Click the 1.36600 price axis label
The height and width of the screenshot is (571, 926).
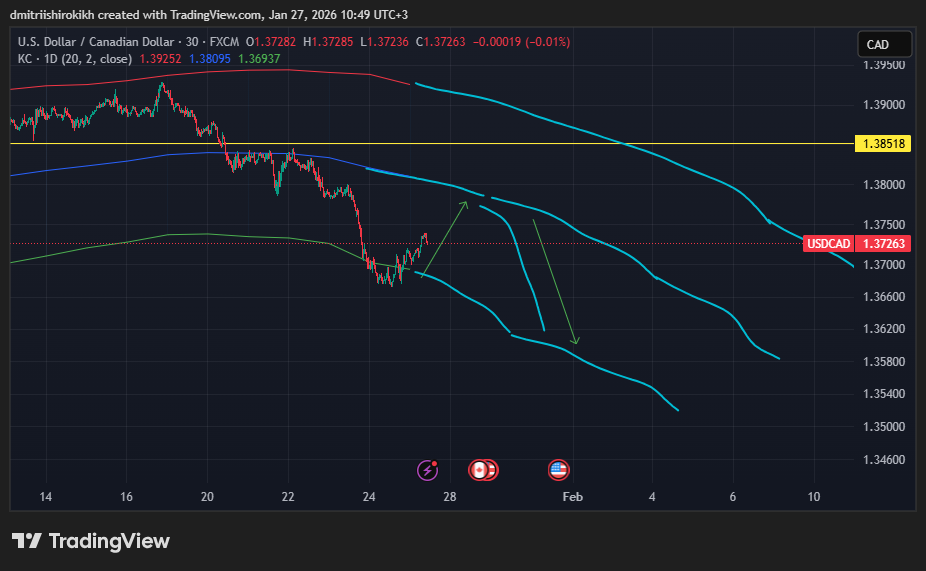tap(883, 296)
